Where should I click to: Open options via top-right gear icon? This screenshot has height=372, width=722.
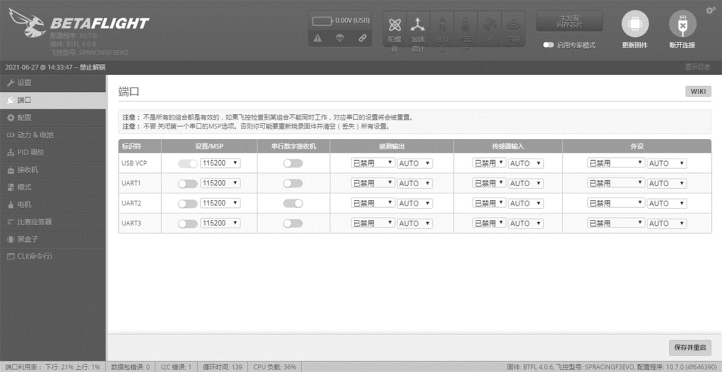[710, 11]
